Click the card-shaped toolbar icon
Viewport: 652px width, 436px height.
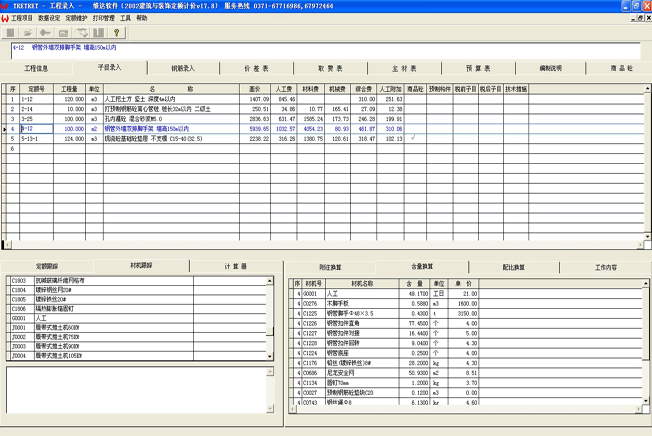coord(63,33)
